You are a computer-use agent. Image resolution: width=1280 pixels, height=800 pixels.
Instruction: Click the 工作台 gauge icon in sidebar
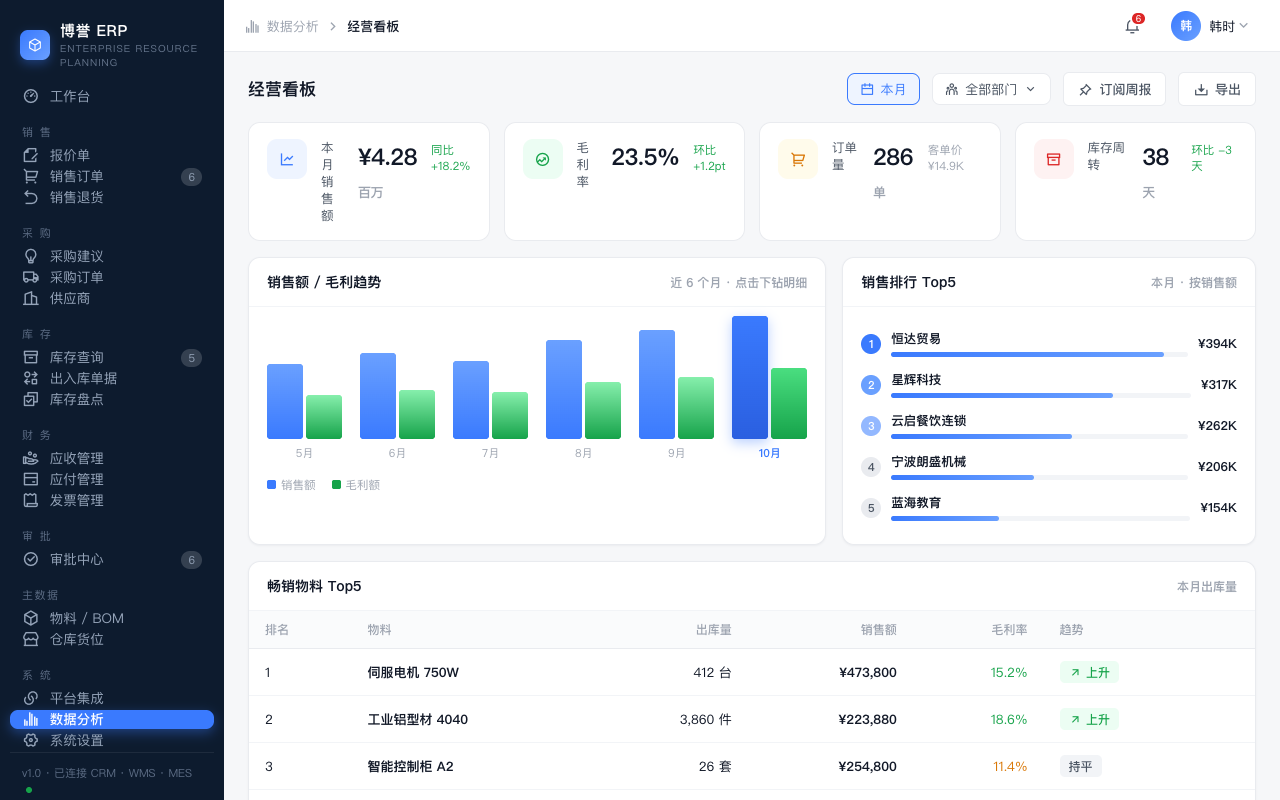[x=31, y=96]
